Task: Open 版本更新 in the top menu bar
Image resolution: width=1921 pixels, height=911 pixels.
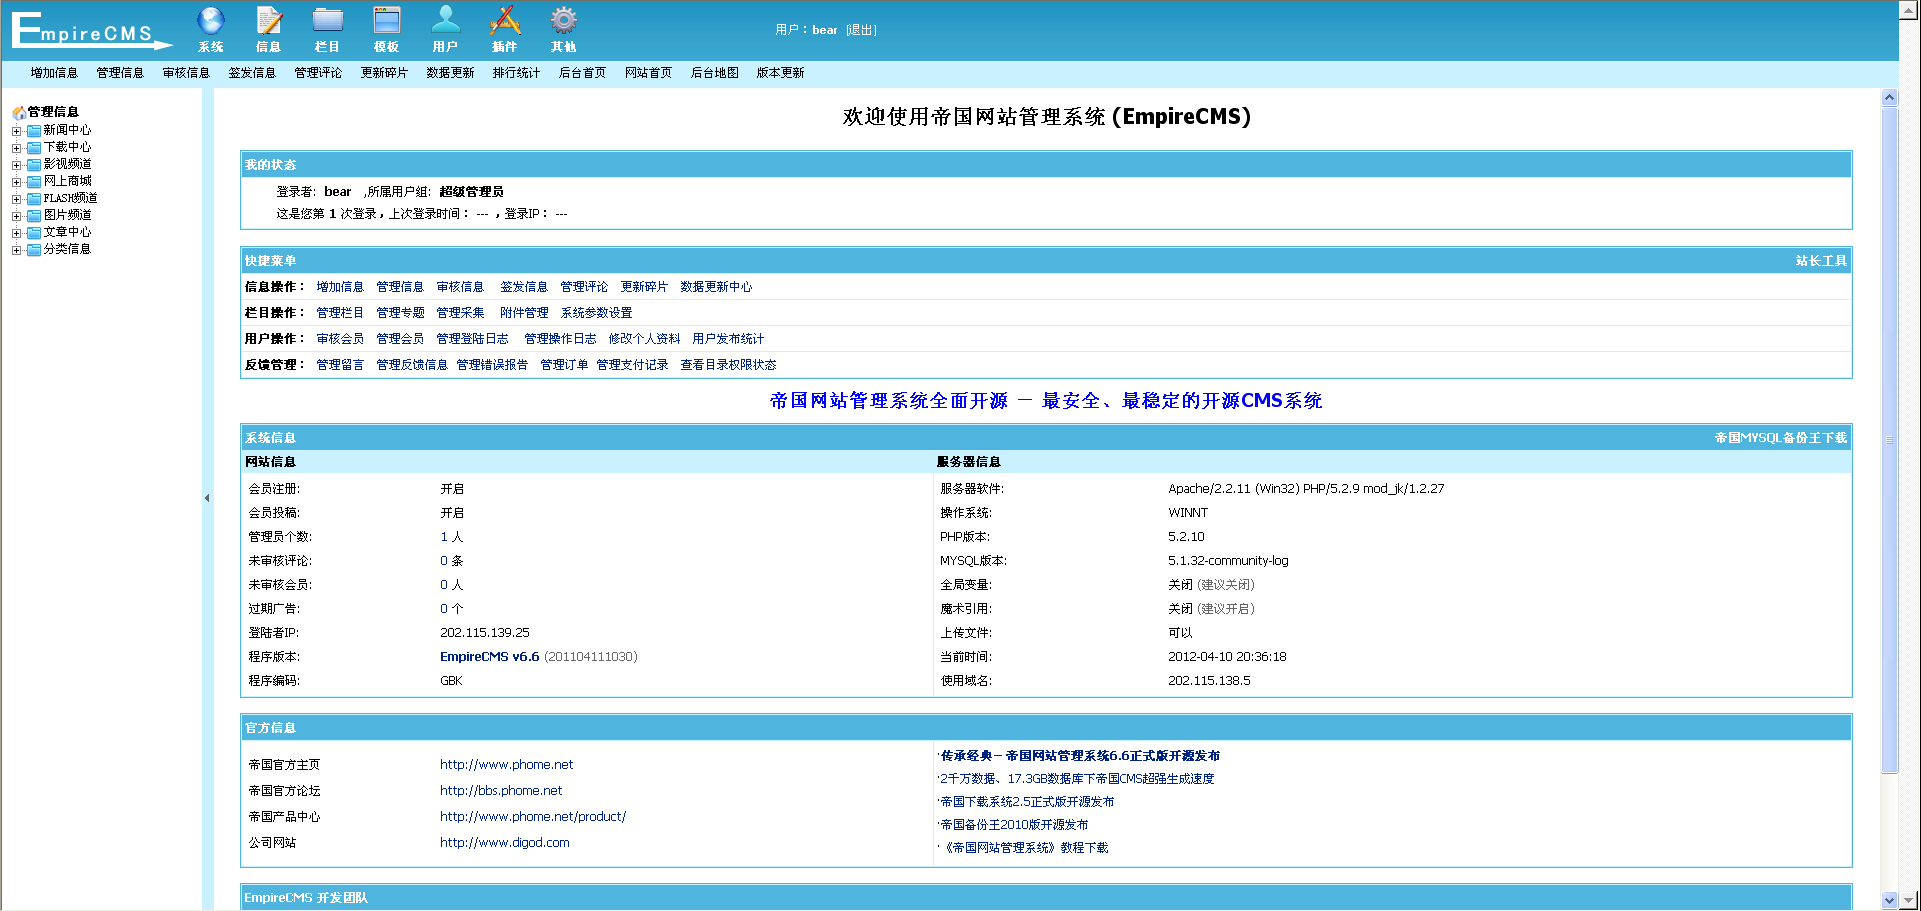Action: (780, 73)
